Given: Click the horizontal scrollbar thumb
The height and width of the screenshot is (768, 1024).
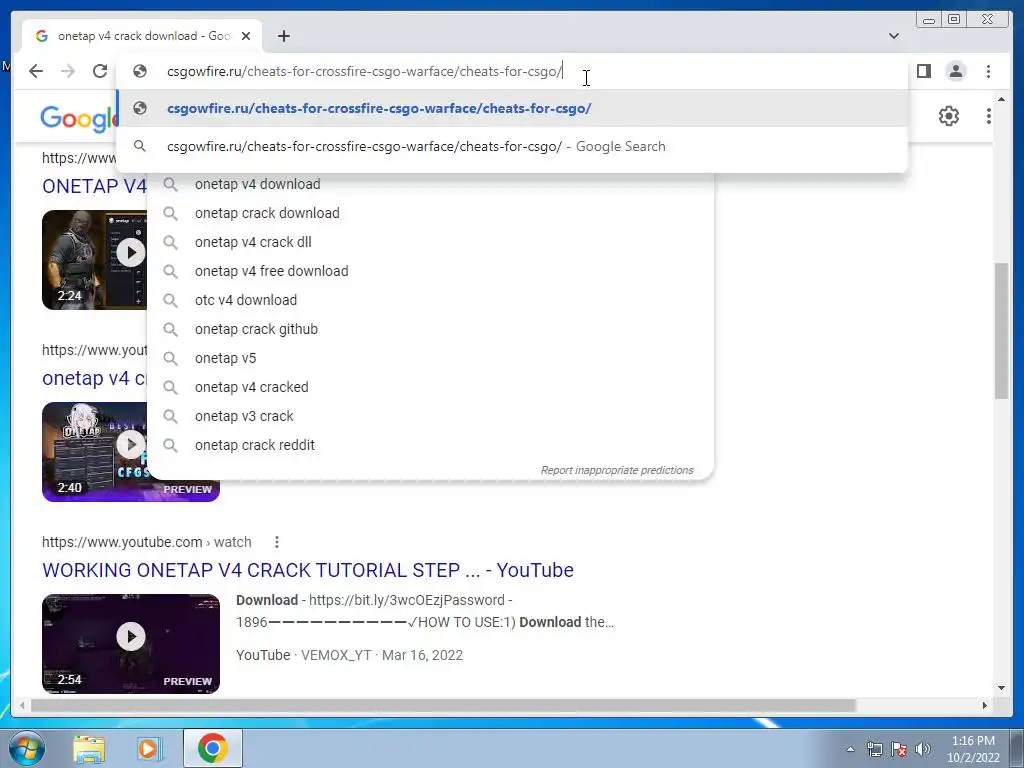Looking at the screenshot, I should point(443,705).
